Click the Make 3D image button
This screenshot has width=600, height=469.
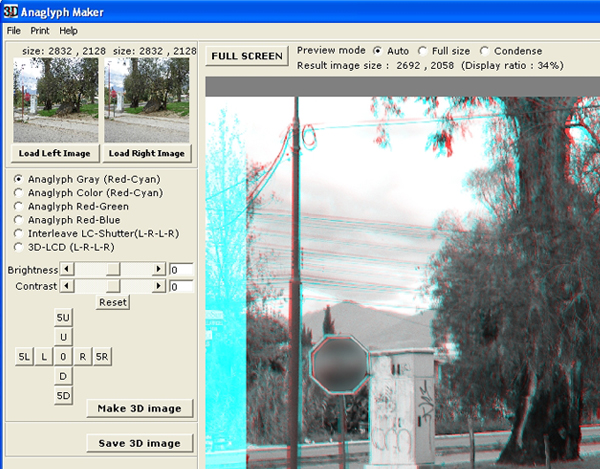tap(140, 409)
